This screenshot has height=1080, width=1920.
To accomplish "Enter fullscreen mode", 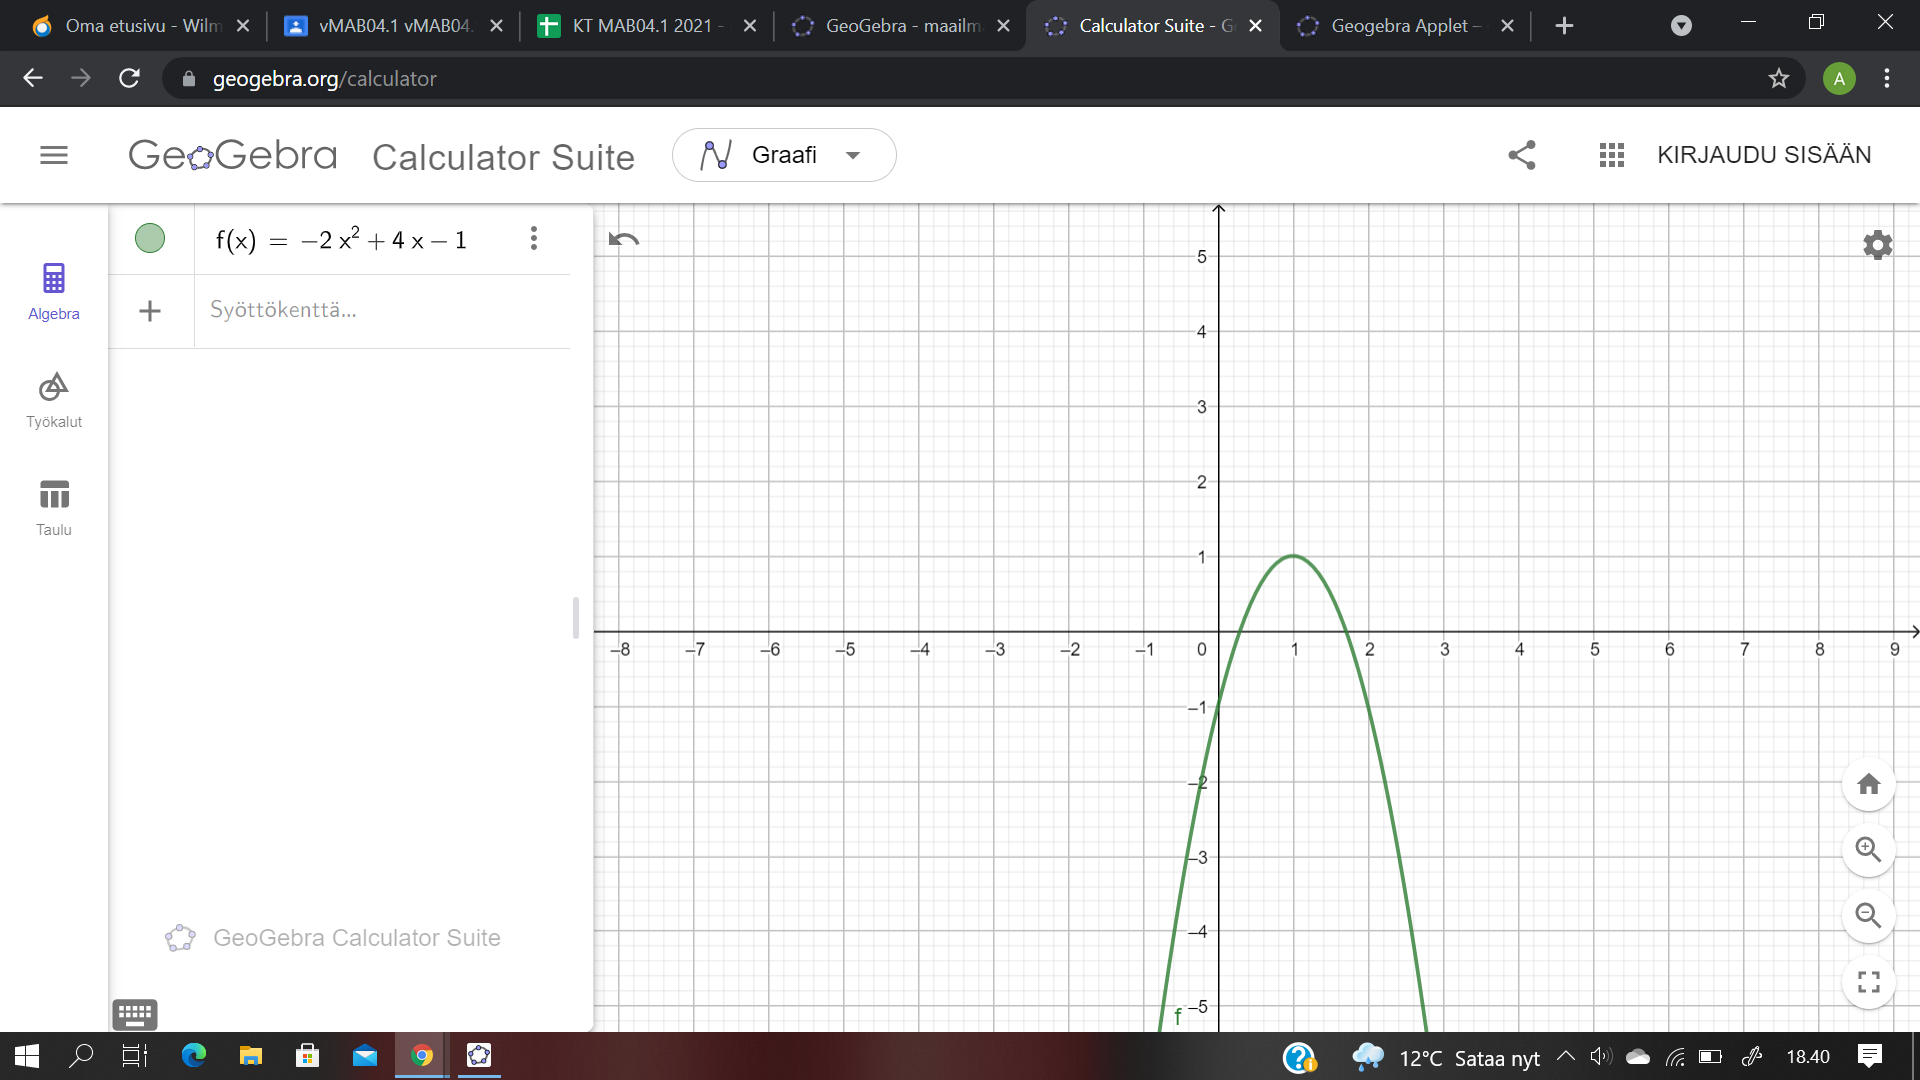I will pyautogui.click(x=1869, y=982).
